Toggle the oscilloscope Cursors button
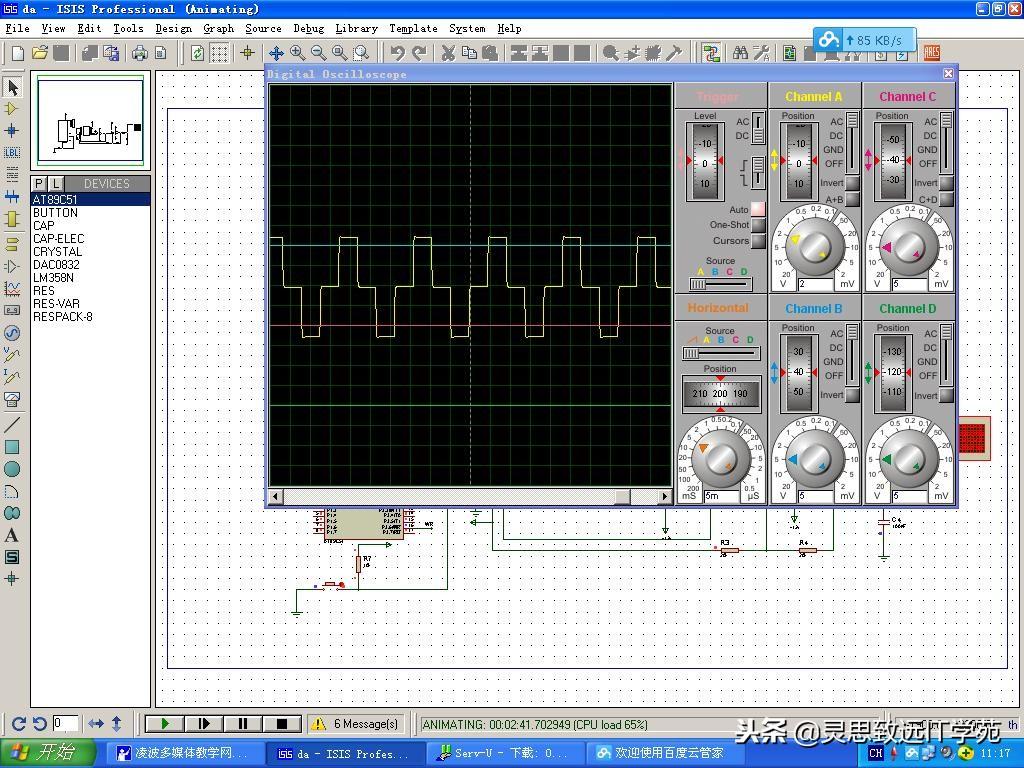Image resolution: width=1024 pixels, height=768 pixels. 758,241
